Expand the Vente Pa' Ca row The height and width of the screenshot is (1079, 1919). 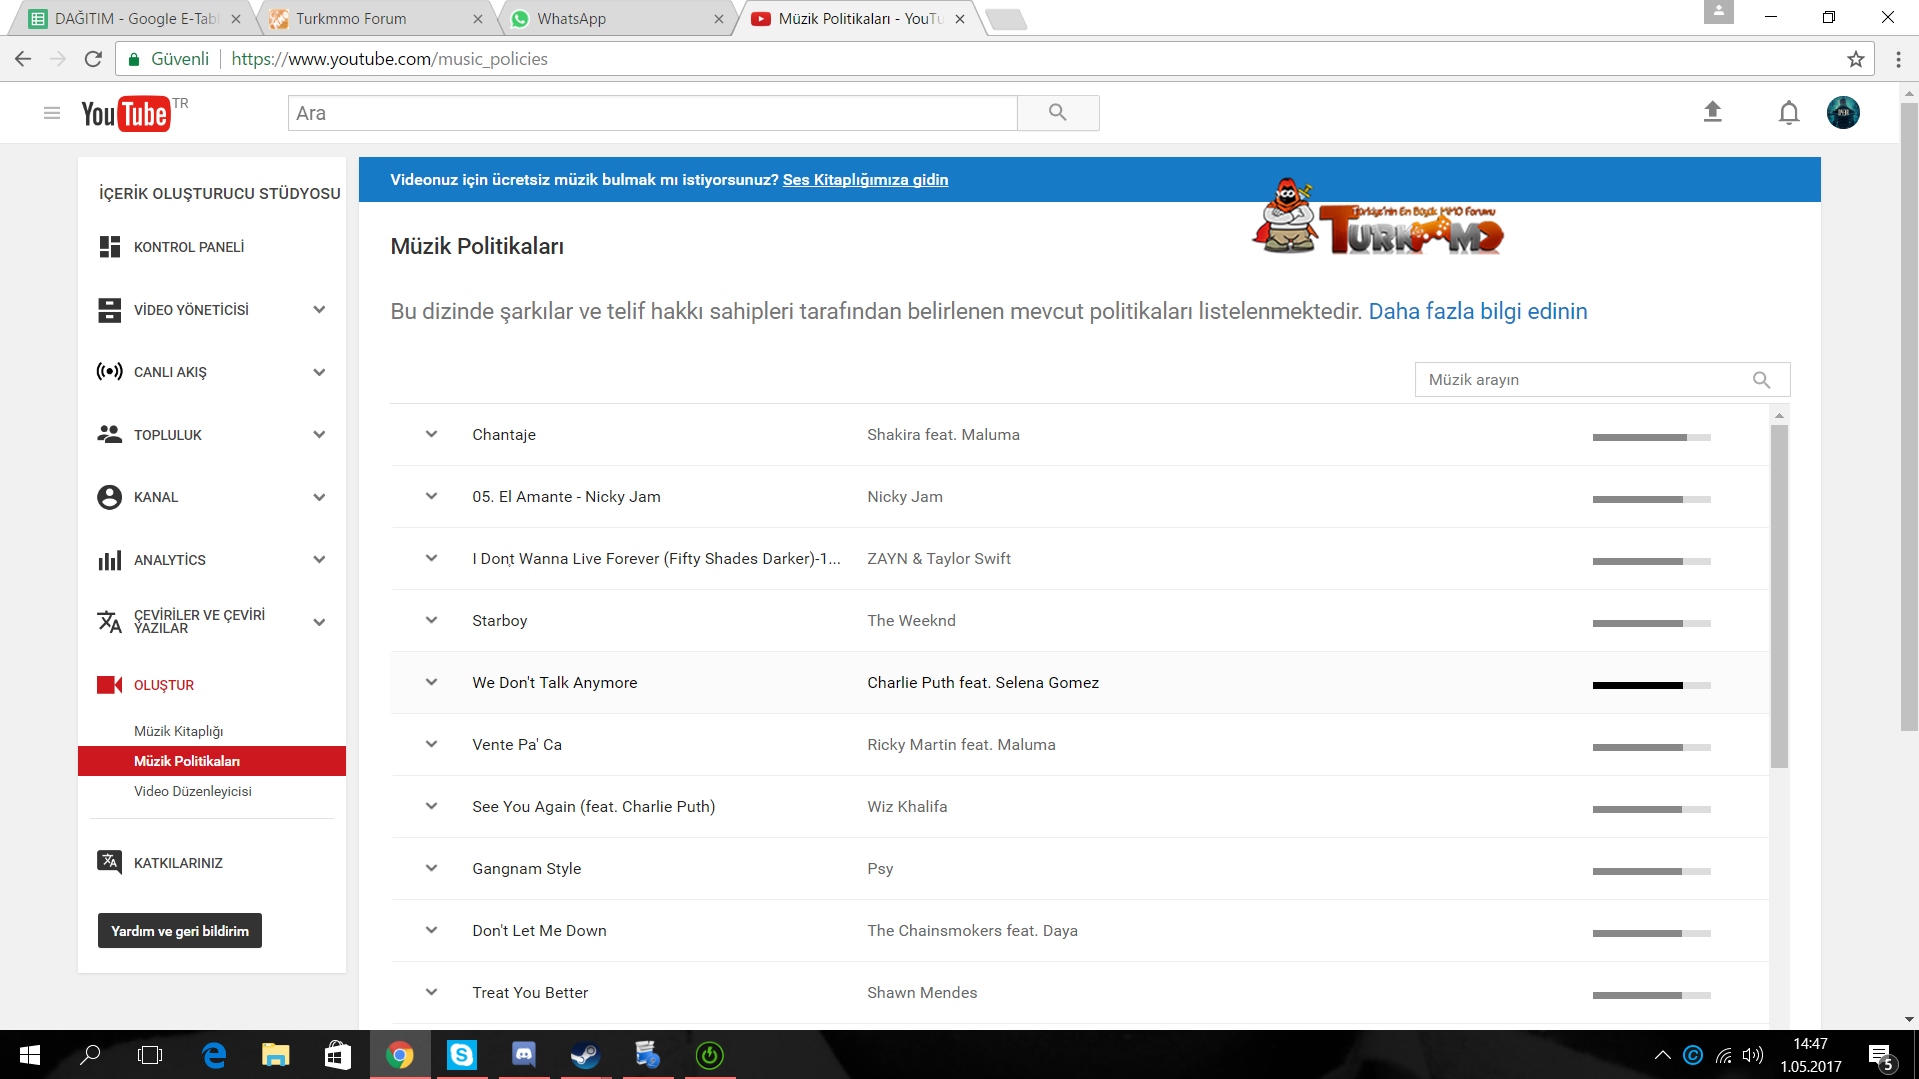pyautogui.click(x=431, y=744)
